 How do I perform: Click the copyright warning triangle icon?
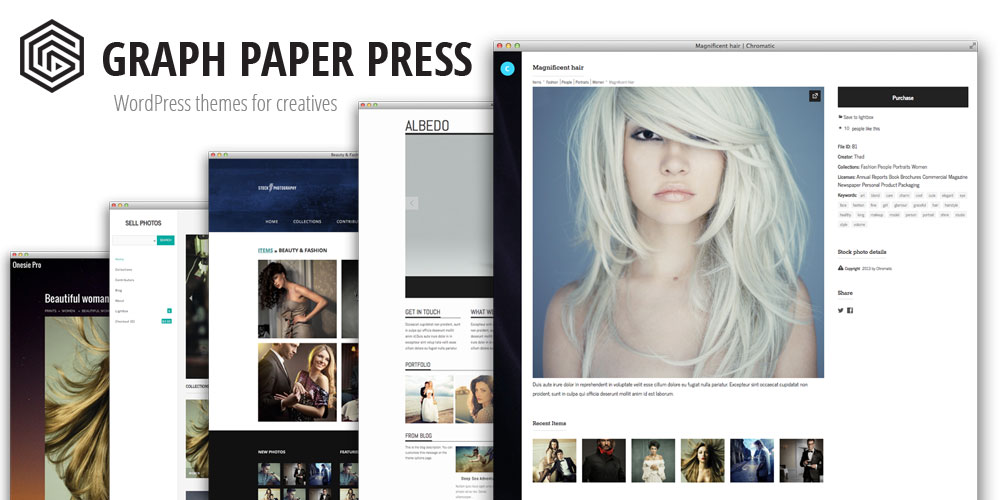point(841,268)
